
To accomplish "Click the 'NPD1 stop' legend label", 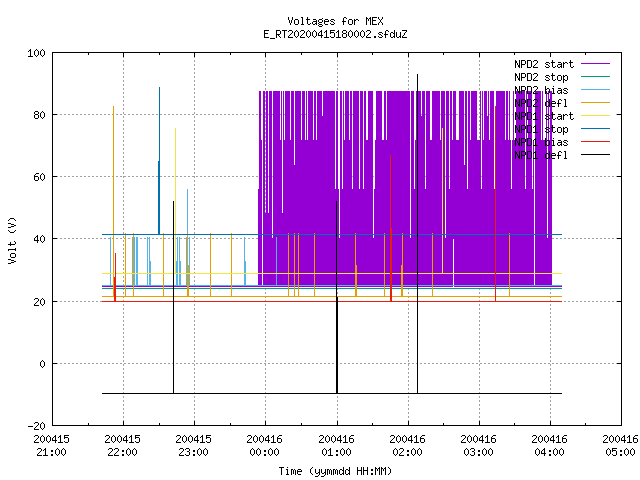I will (x=541, y=129).
